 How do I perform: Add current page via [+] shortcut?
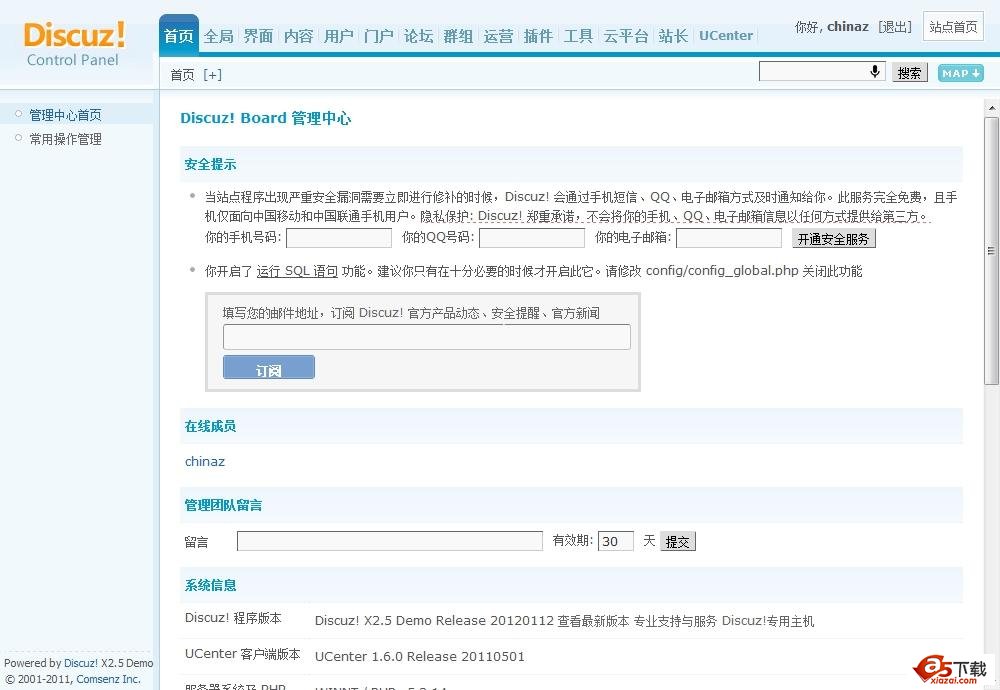coord(212,75)
